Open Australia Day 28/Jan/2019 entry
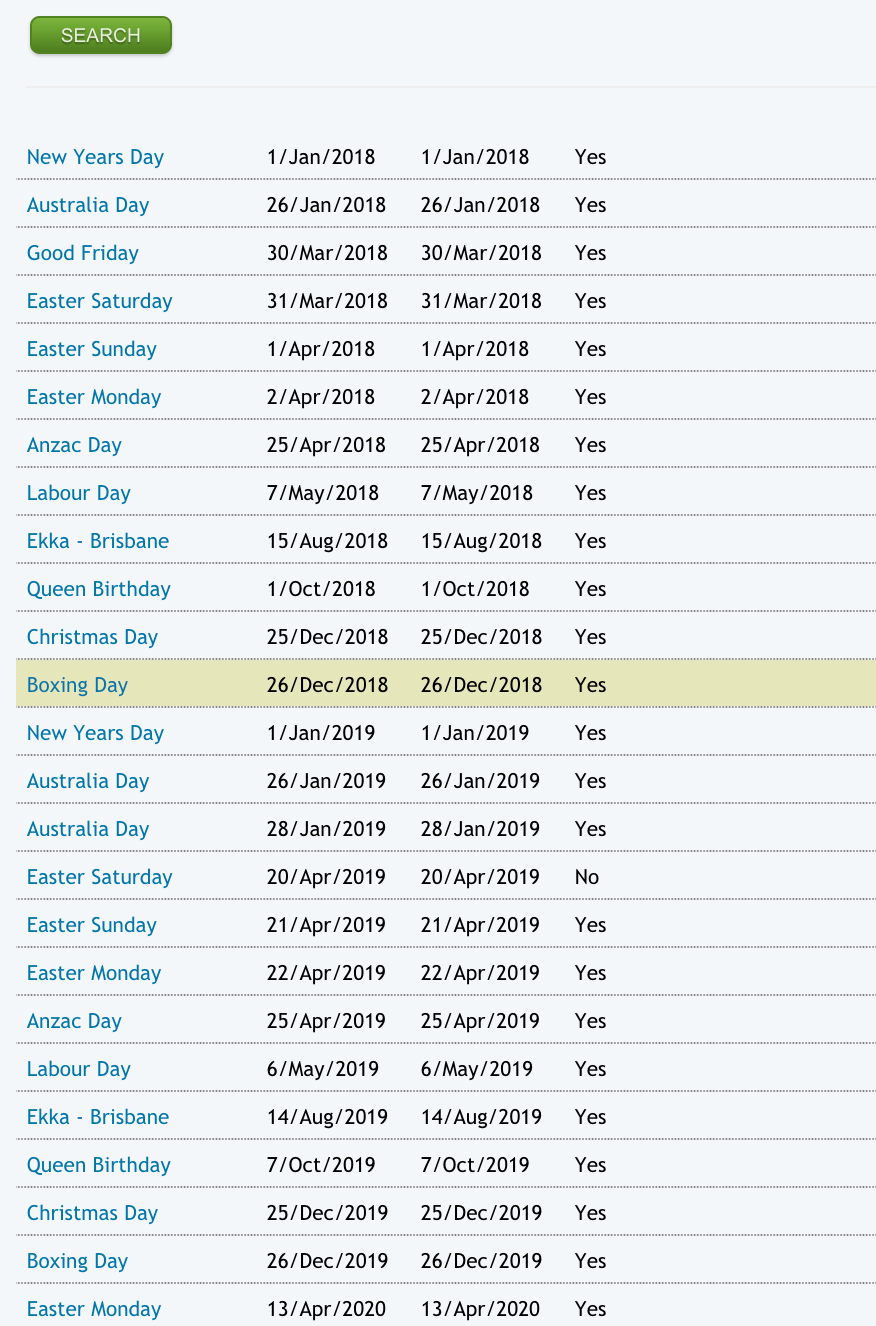This screenshot has width=876, height=1326. tap(88, 829)
